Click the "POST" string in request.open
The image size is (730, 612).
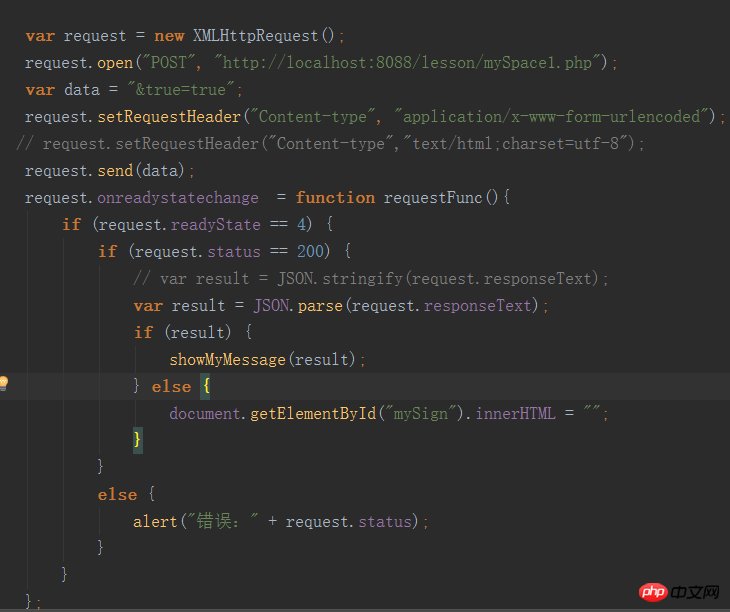pyautogui.click(x=169, y=63)
